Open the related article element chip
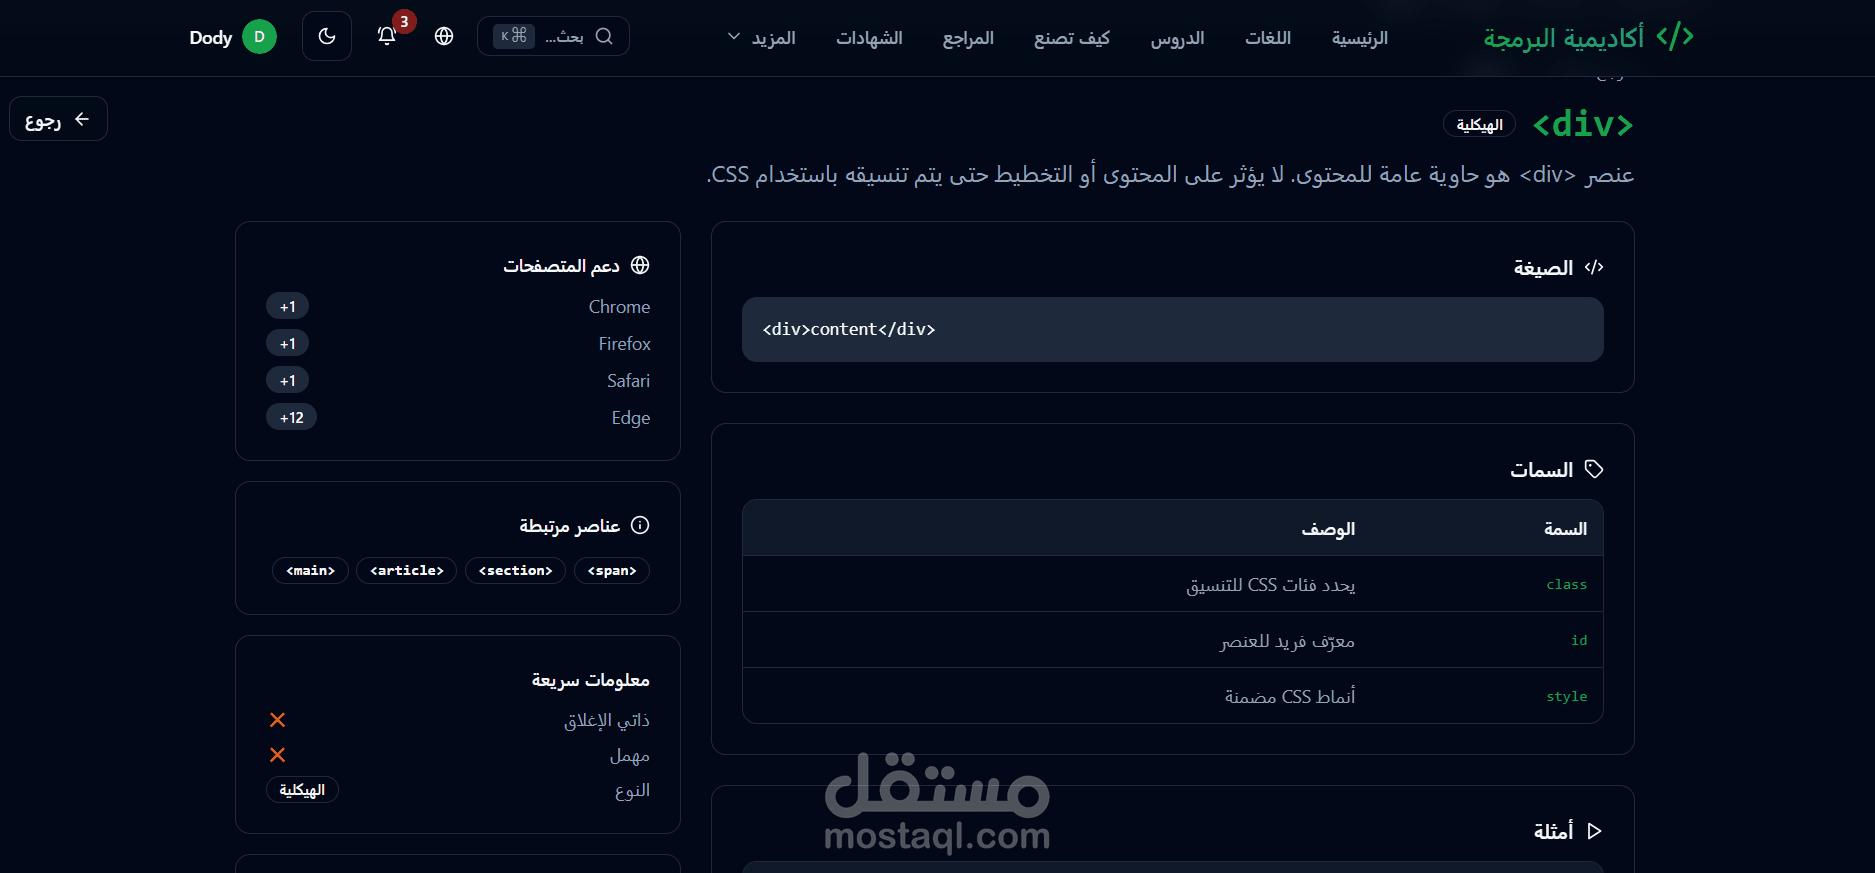1875x873 pixels. (x=406, y=570)
